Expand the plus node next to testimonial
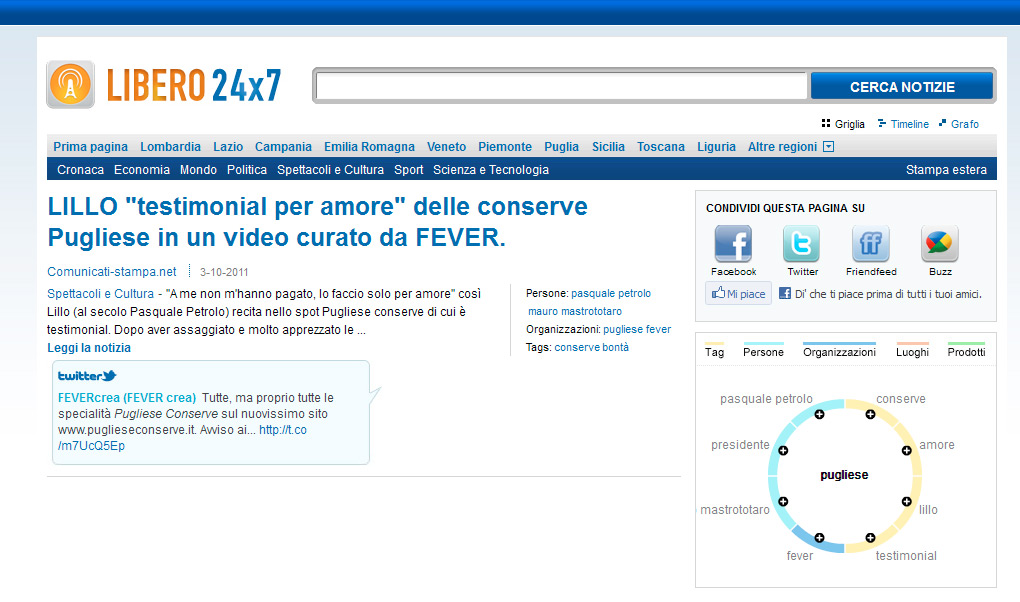The height and width of the screenshot is (602, 1020). 870,538
